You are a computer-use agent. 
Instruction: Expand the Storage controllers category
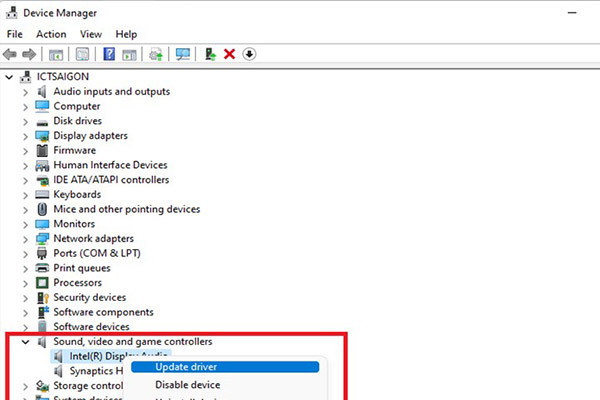[x=25, y=387]
